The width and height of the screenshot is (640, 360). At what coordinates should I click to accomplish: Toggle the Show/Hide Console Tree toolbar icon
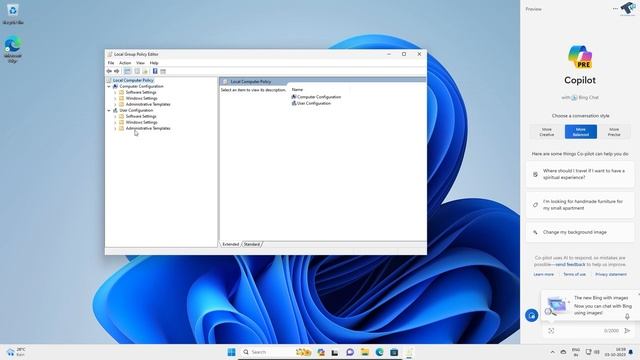click(x=128, y=71)
